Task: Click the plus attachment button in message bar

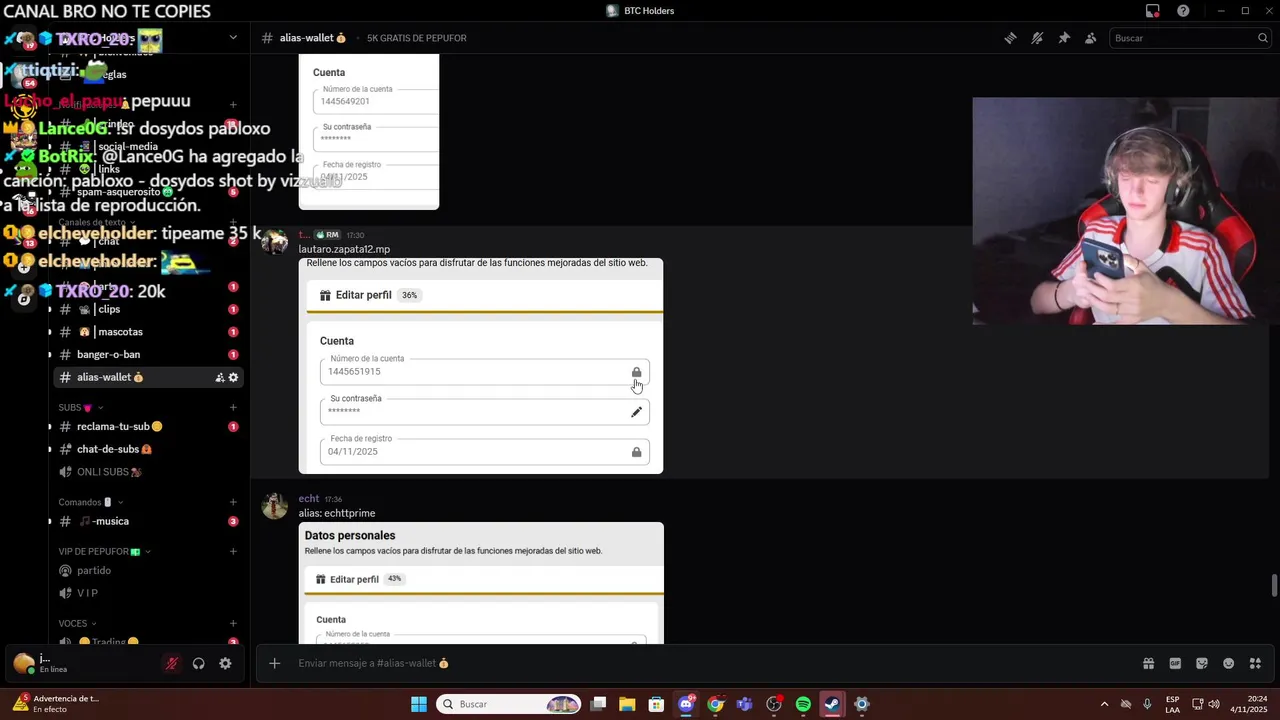Action: click(275, 663)
